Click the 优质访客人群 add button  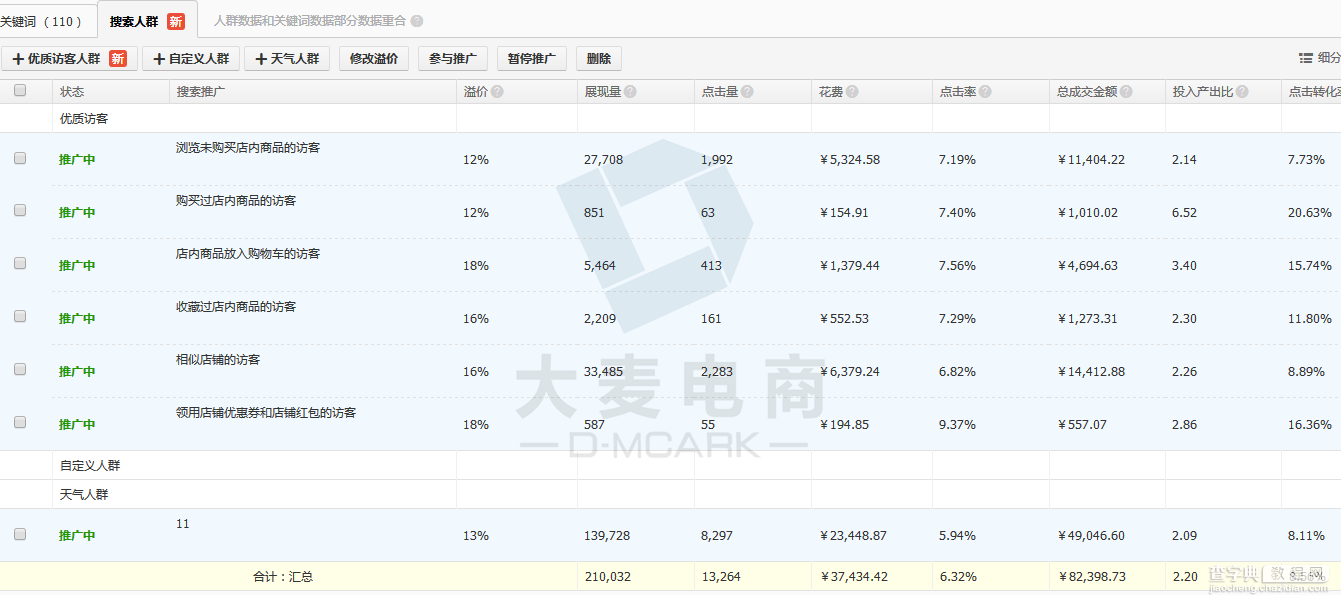[x=69, y=59]
